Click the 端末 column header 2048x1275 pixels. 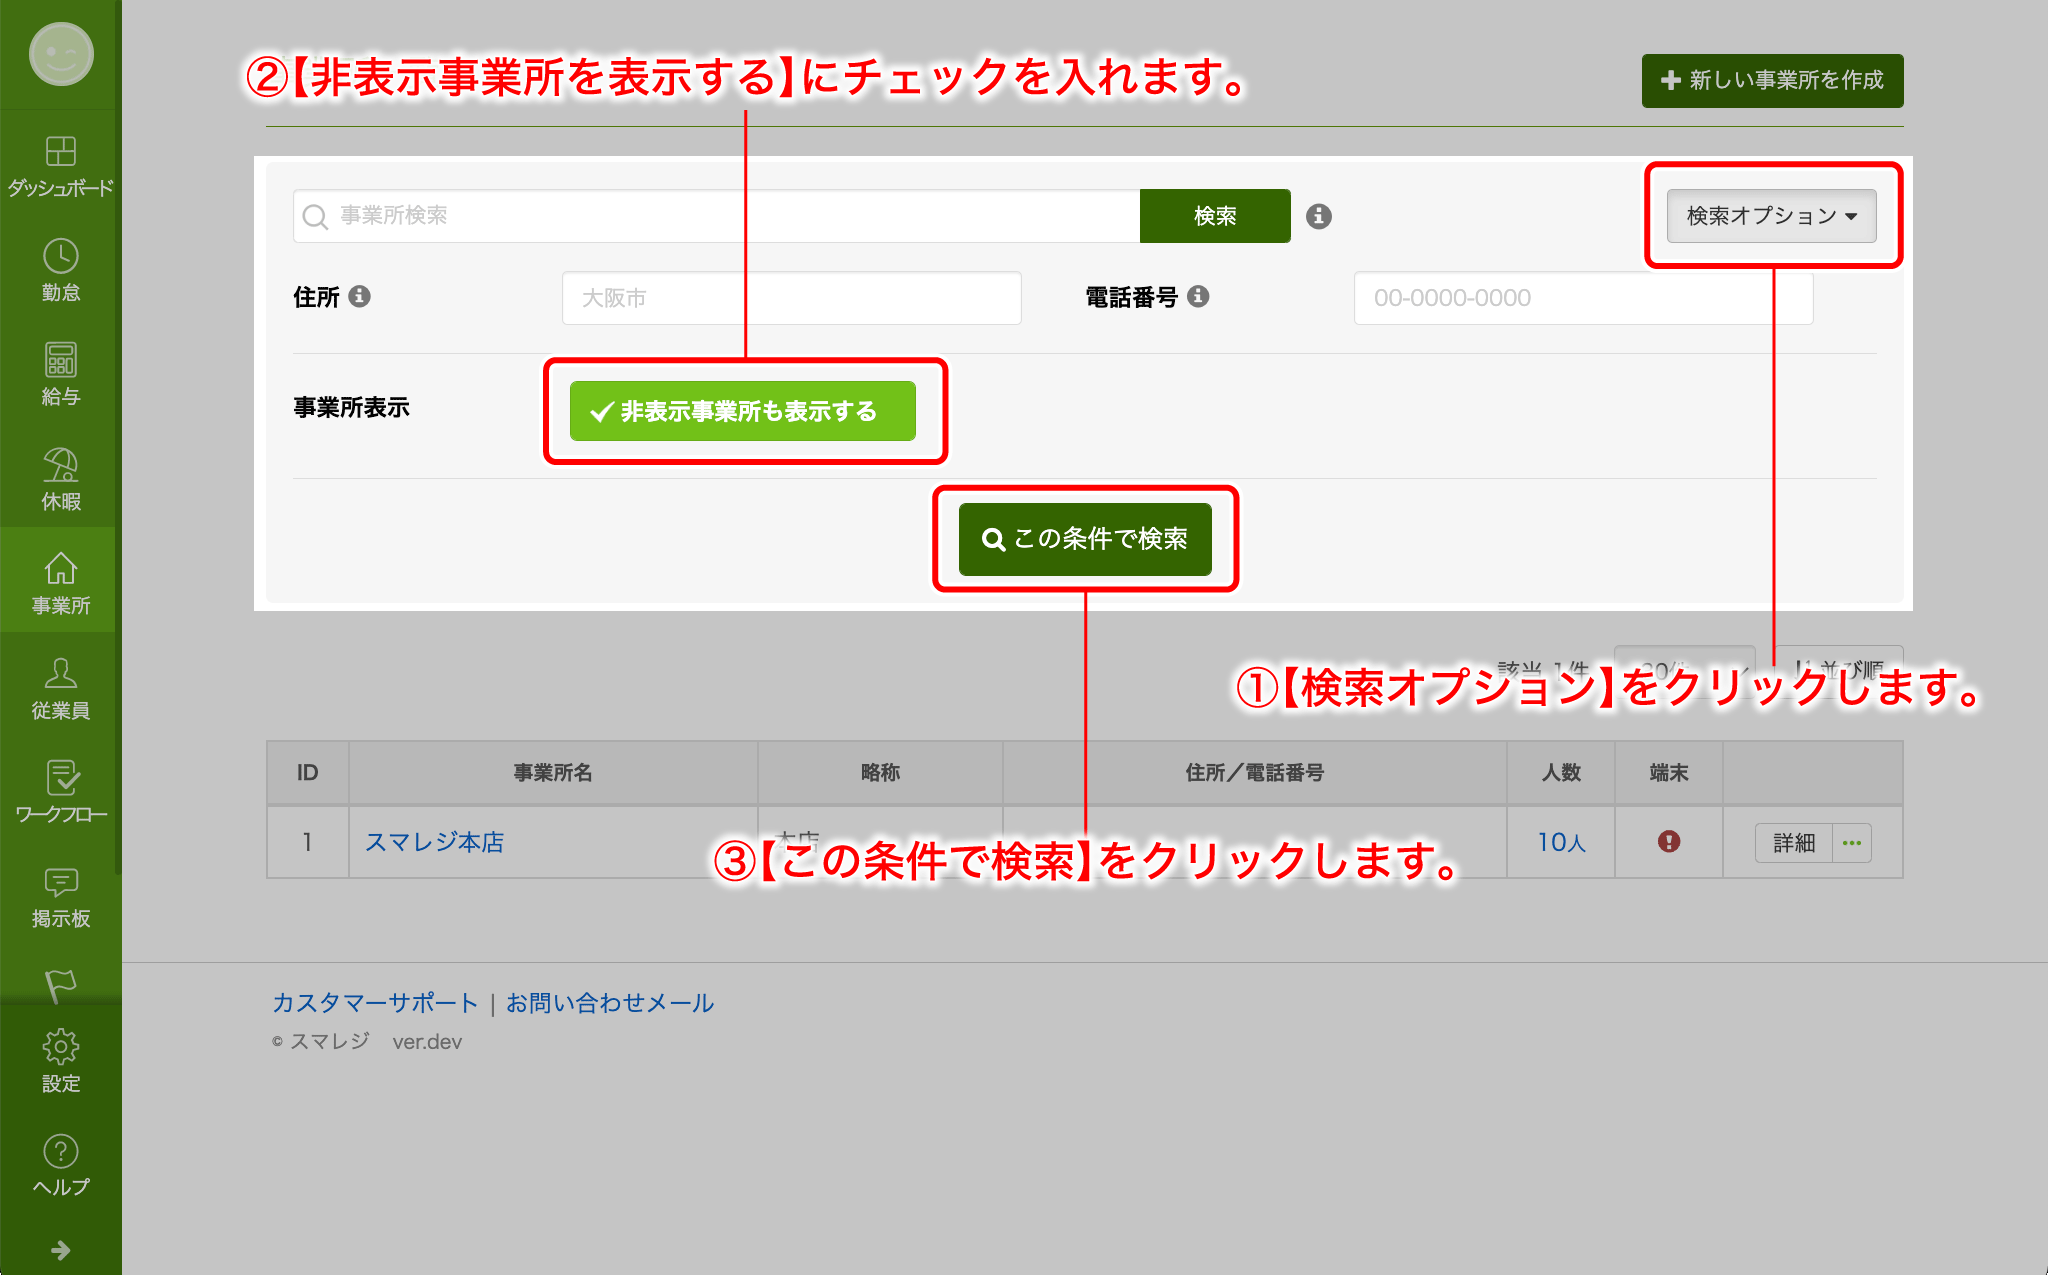pyautogui.click(x=1669, y=772)
